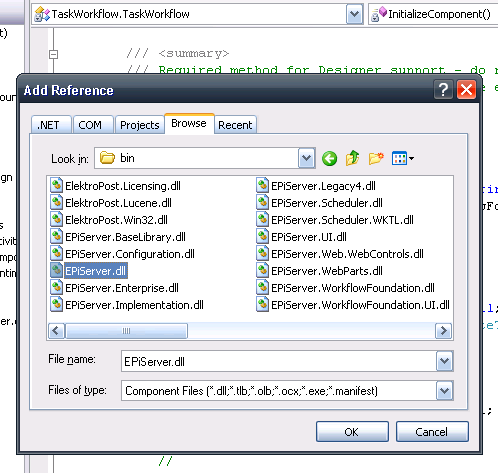
Task: Click the ElektroPost.Licensing.dll file icon
Action: pyautogui.click(x=56, y=185)
